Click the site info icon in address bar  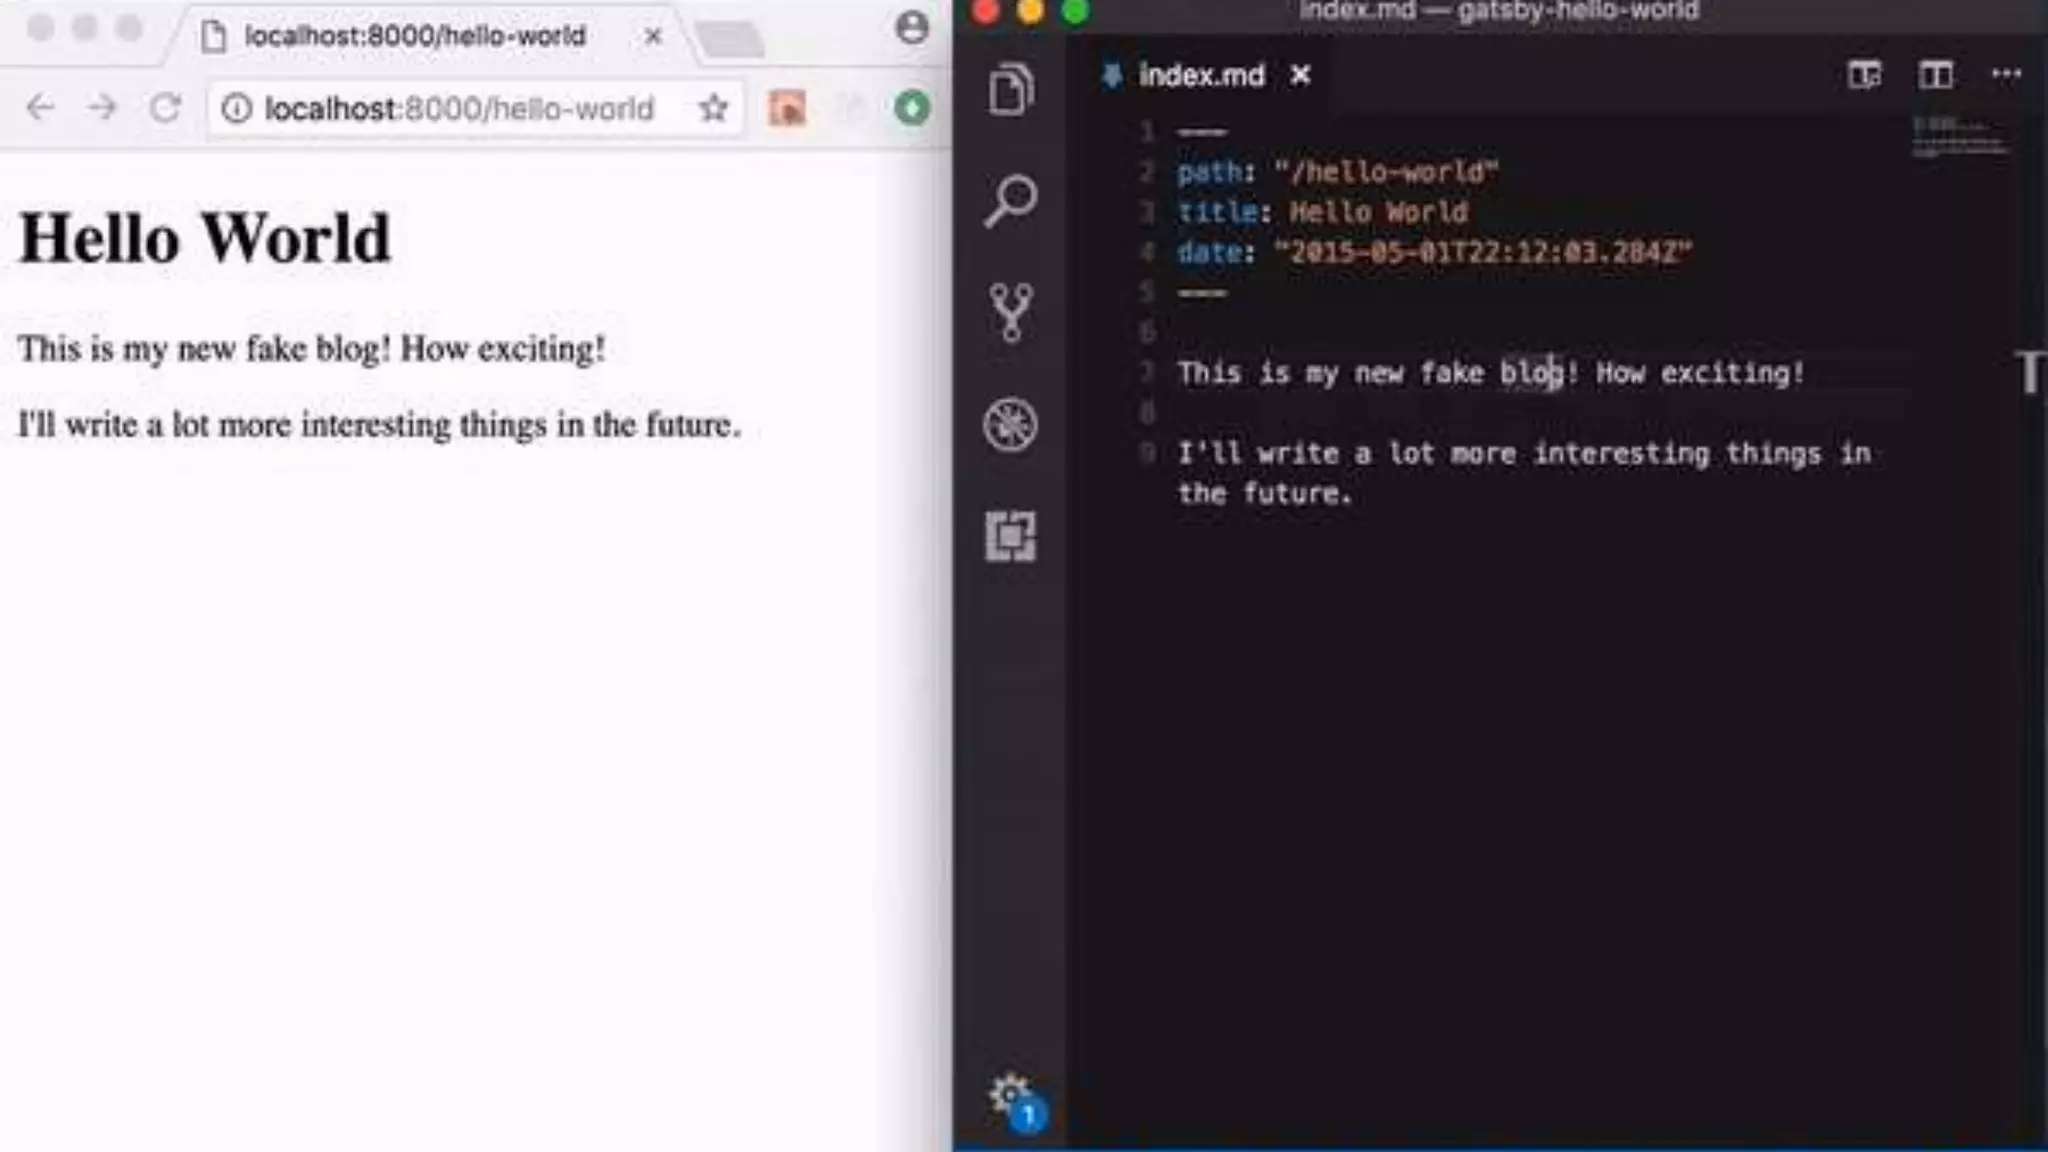(237, 108)
